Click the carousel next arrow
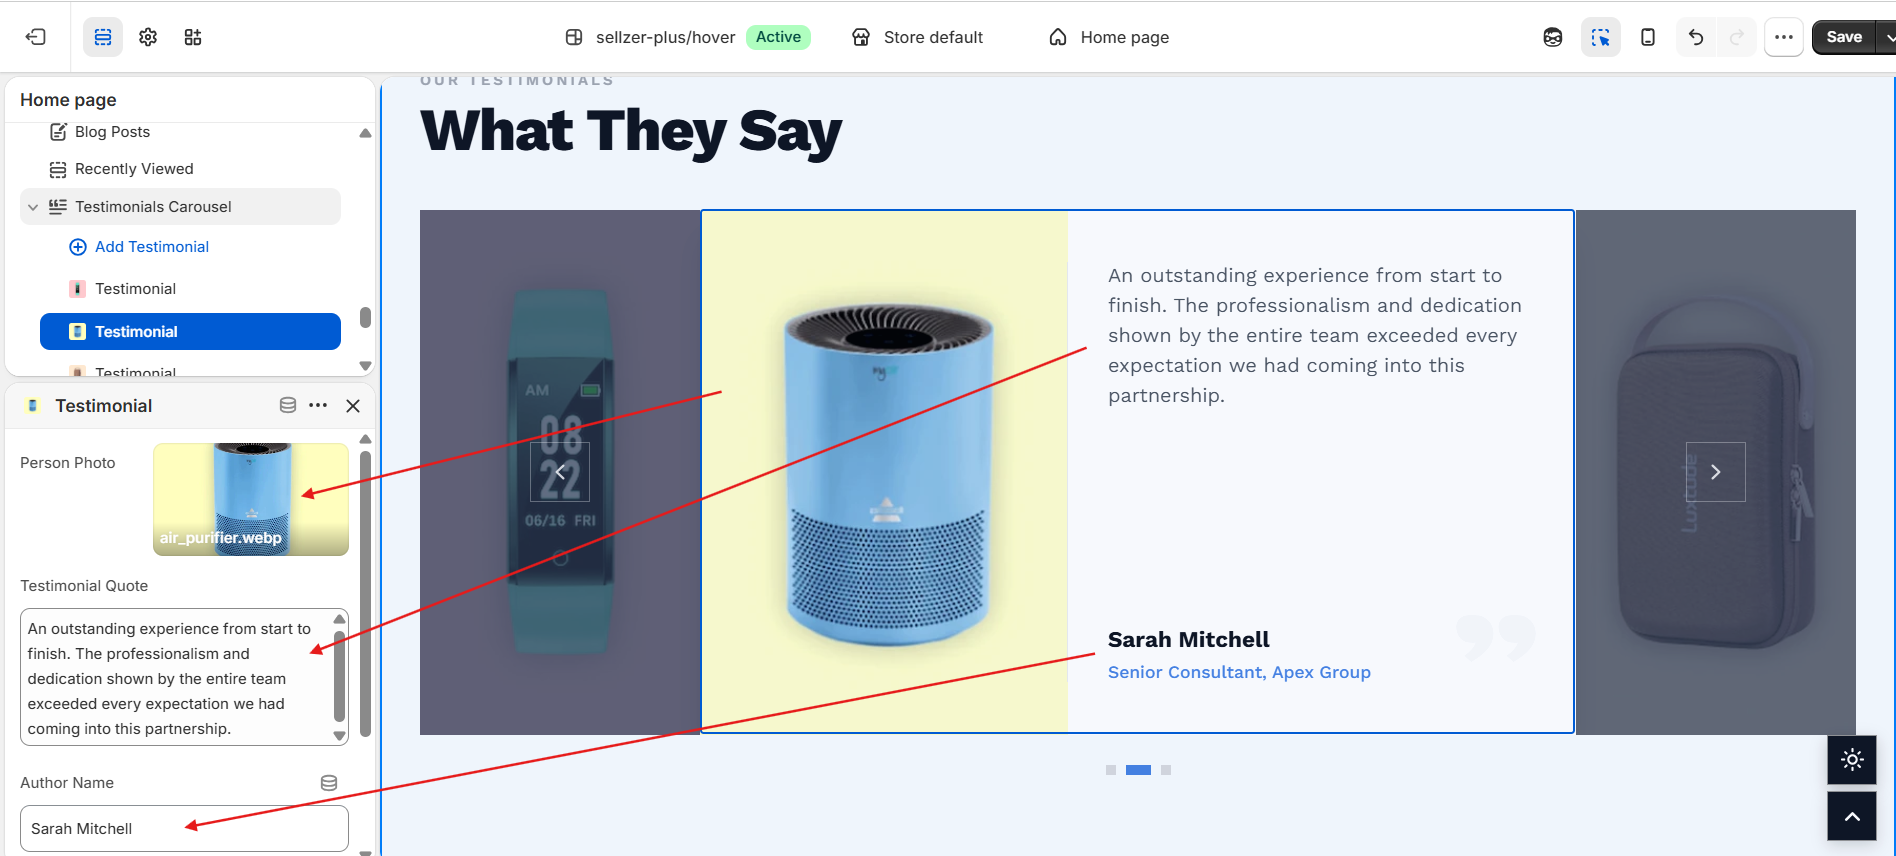 pyautogui.click(x=1716, y=472)
